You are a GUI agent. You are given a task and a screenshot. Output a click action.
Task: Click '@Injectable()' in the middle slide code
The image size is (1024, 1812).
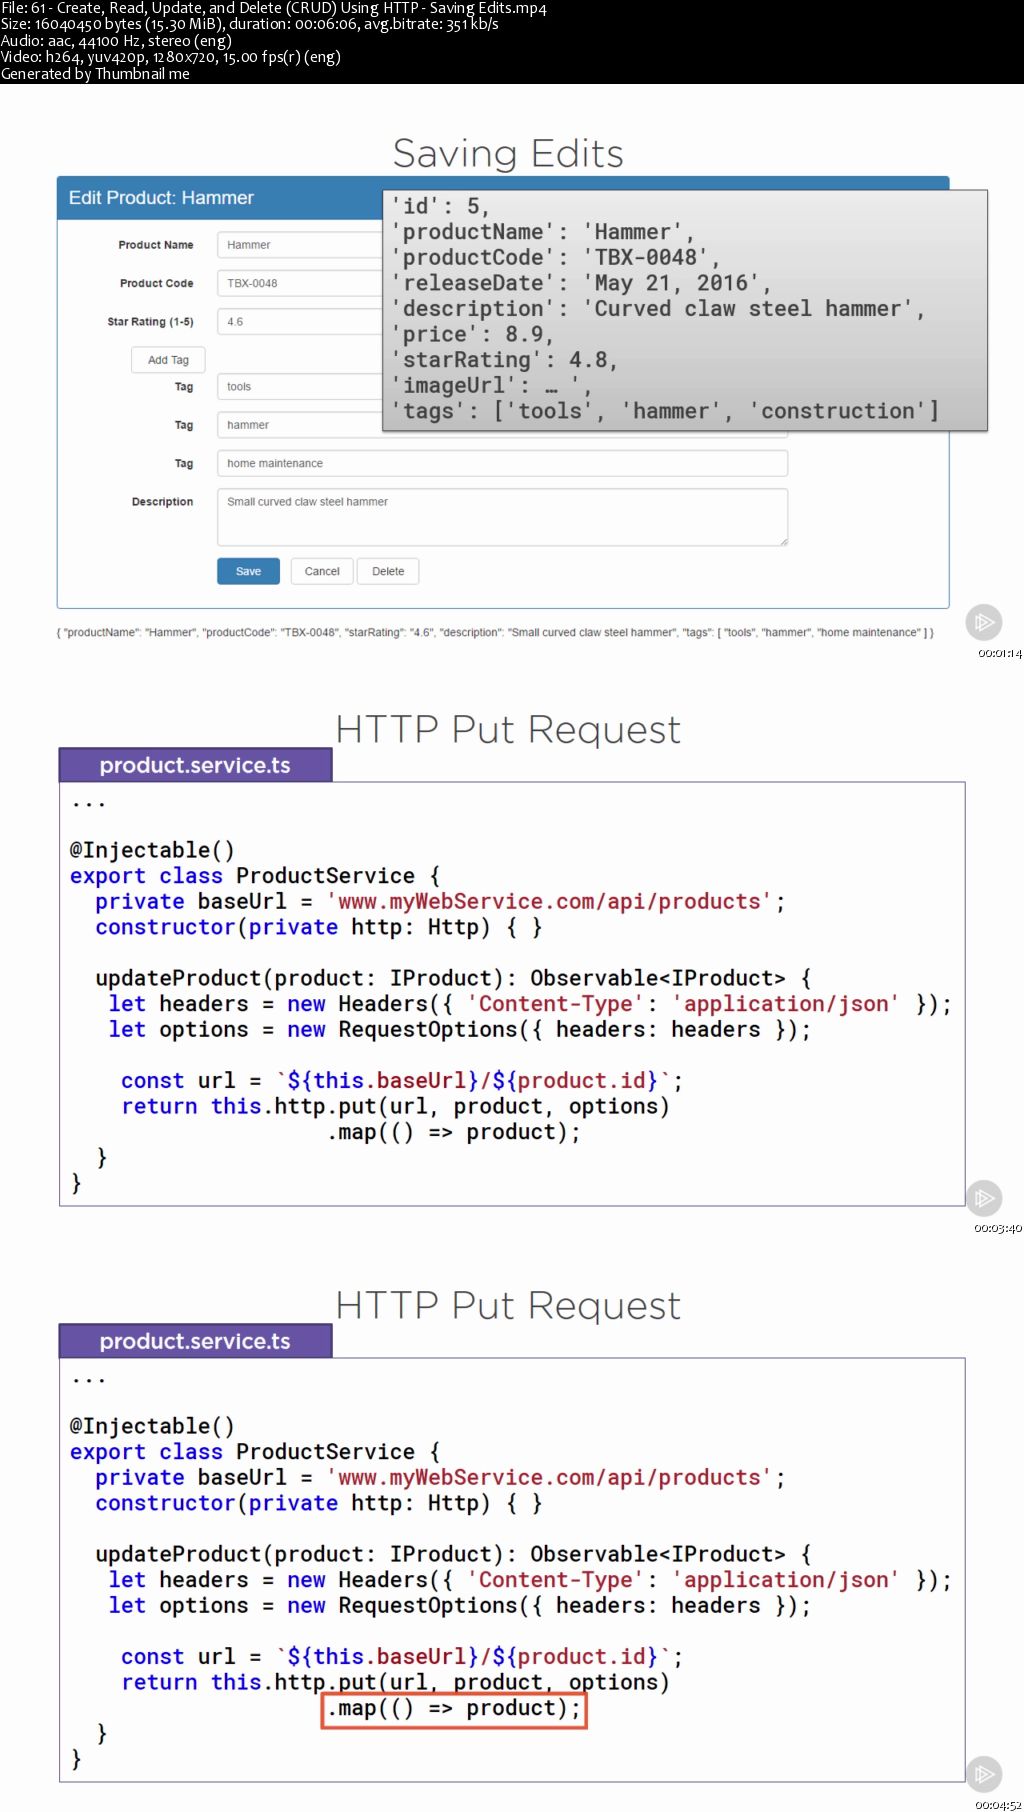[x=152, y=850]
